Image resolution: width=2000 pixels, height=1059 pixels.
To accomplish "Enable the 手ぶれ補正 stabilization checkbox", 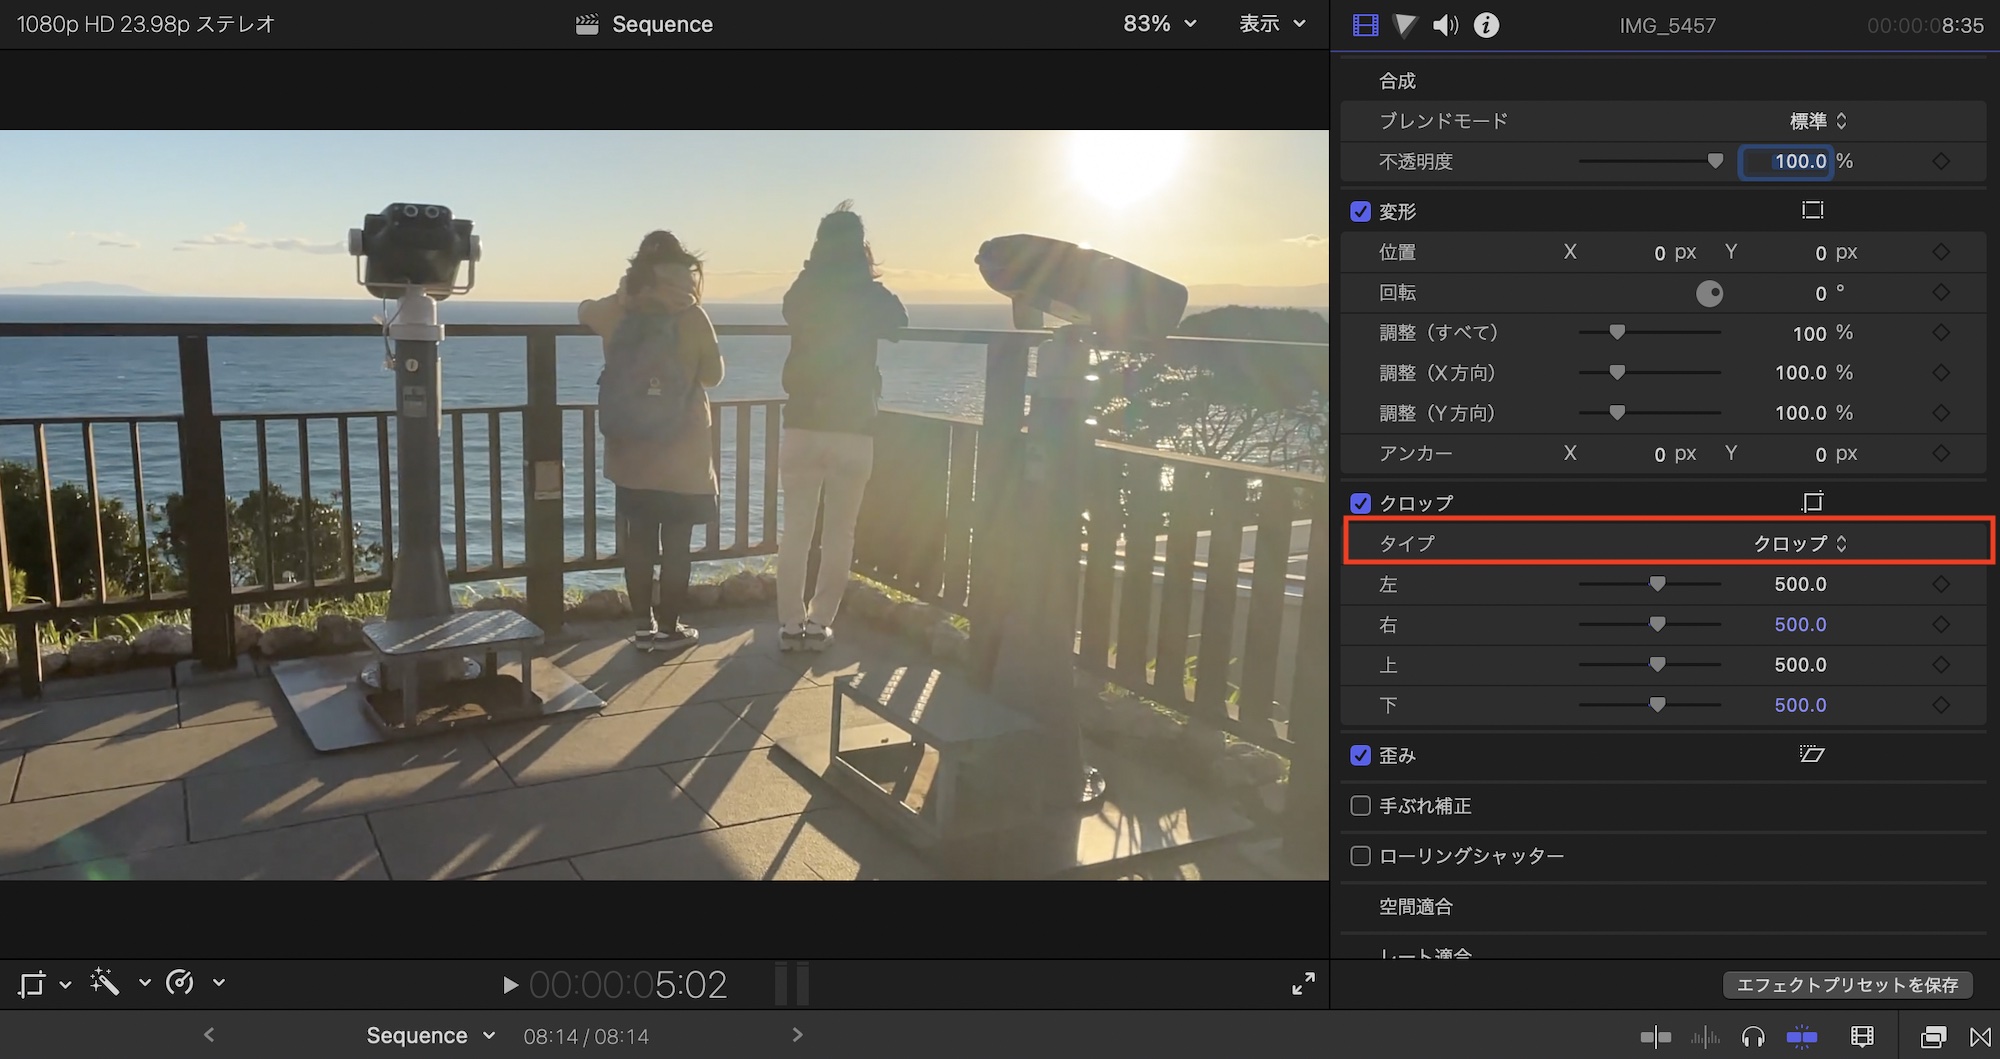I will click(x=1360, y=806).
